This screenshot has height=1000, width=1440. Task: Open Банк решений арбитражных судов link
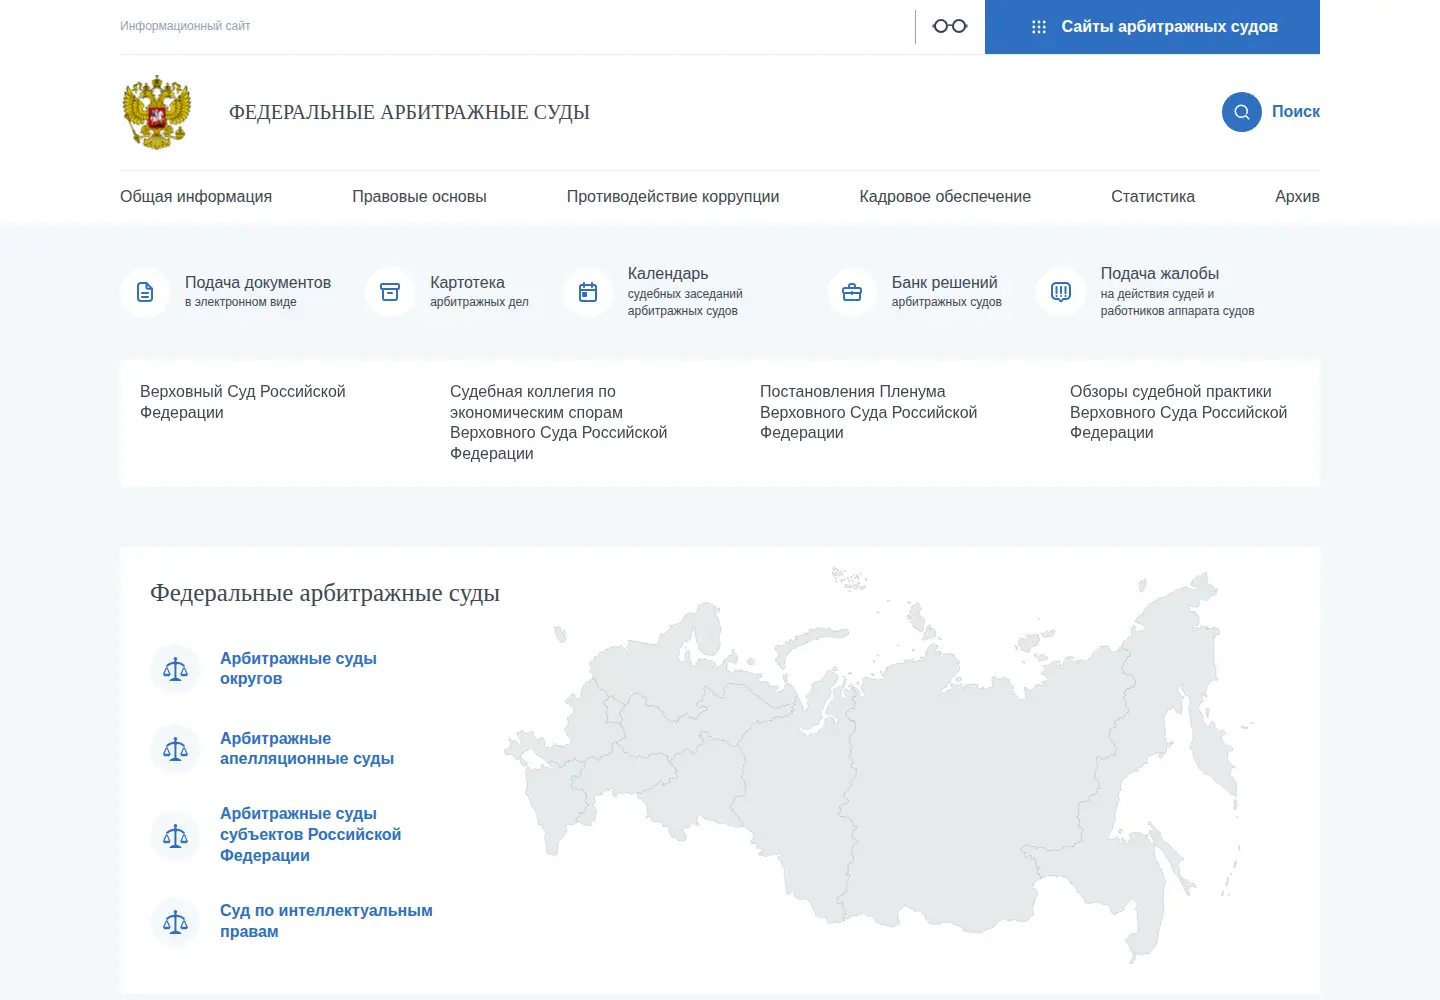[x=946, y=291]
